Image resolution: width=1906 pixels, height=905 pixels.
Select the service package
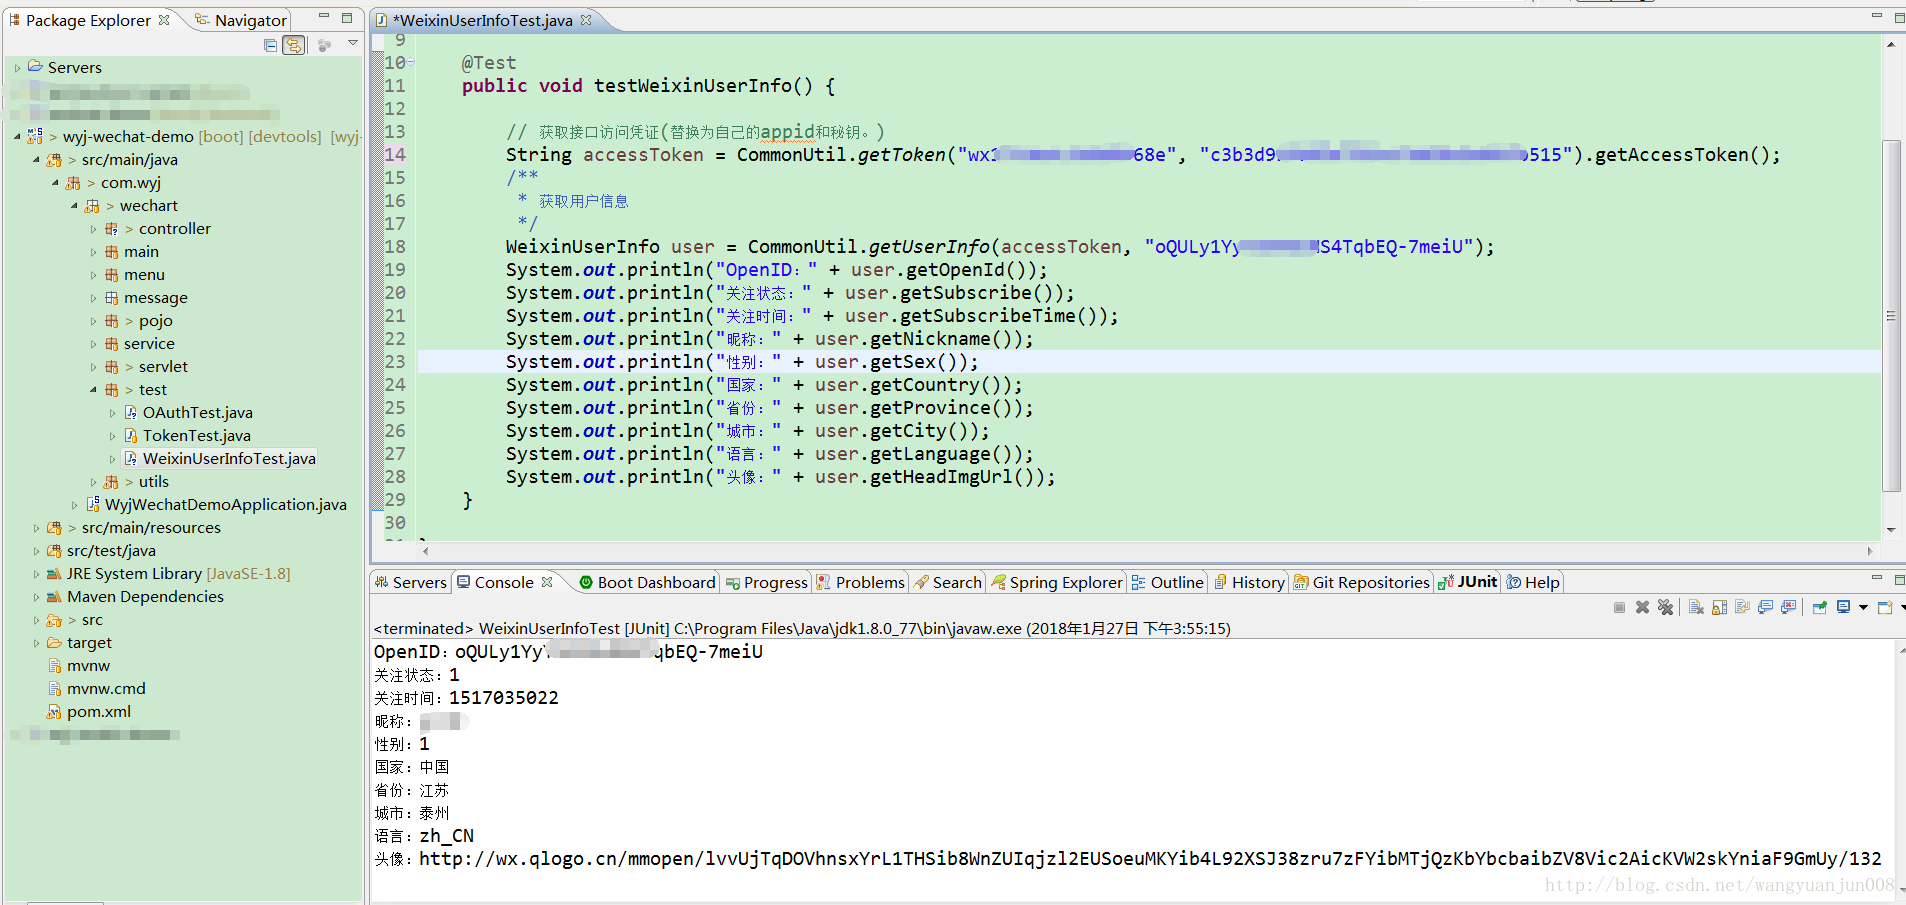(x=149, y=343)
